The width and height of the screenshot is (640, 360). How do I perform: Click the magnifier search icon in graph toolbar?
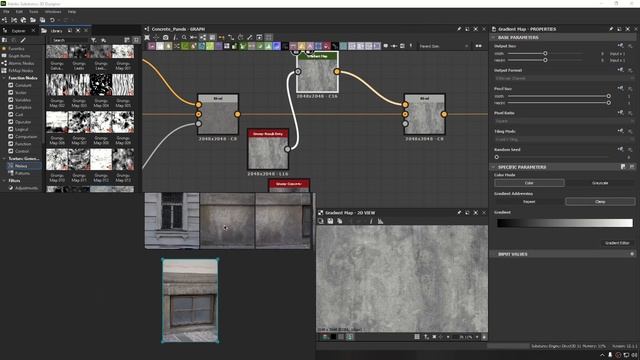tap(184, 37)
